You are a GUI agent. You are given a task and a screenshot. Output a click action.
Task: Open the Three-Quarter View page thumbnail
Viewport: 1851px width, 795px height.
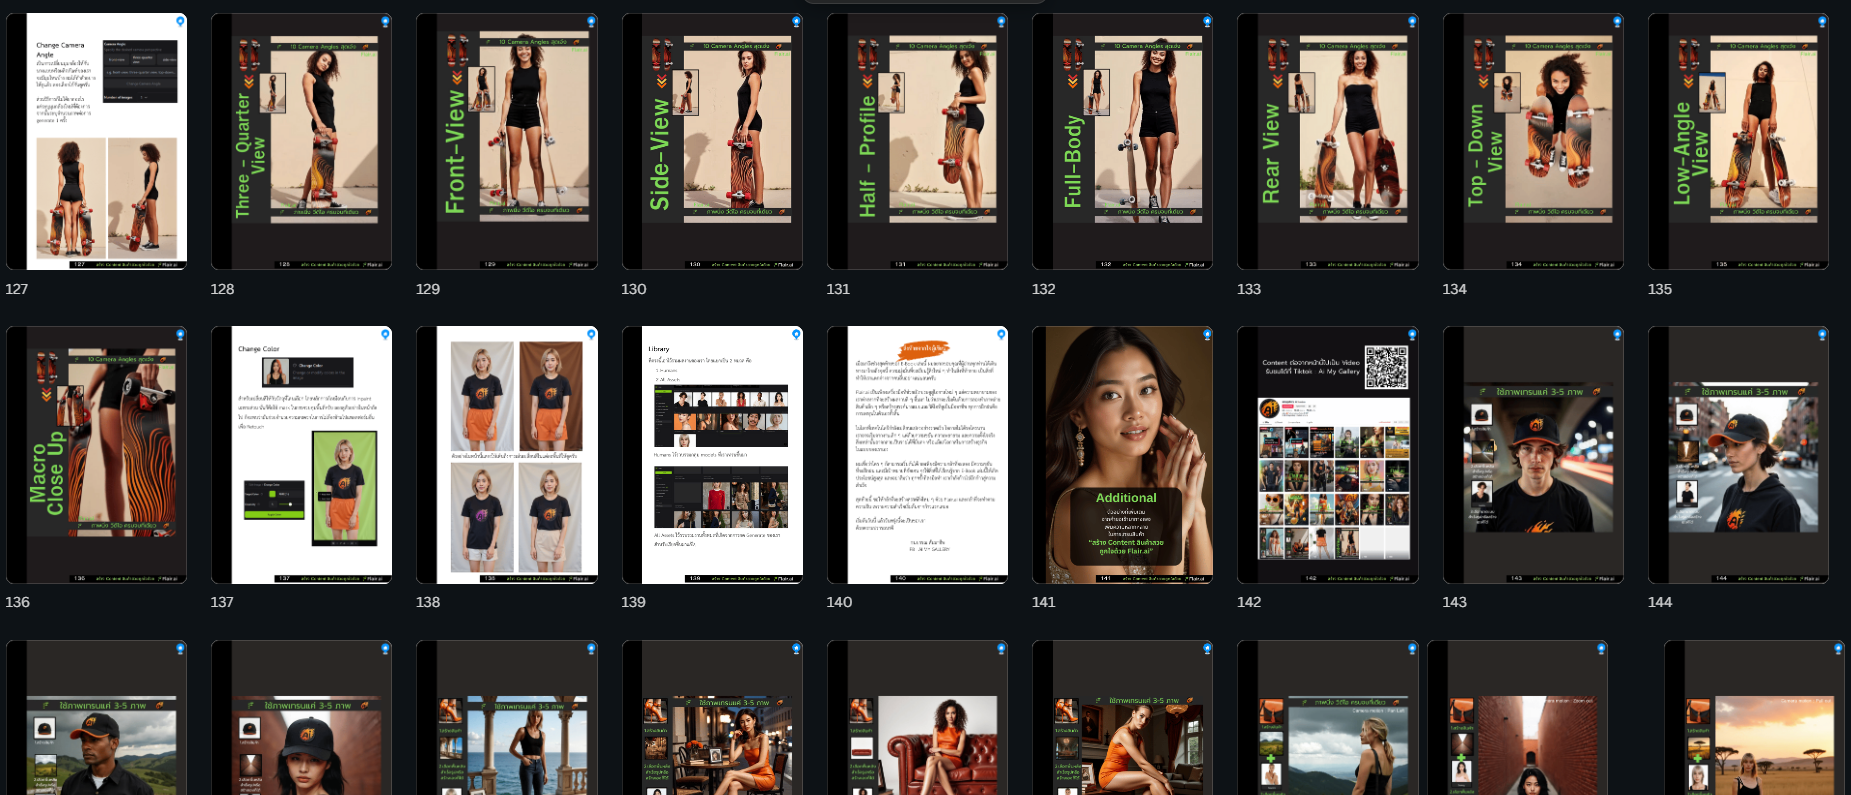[x=301, y=141]
